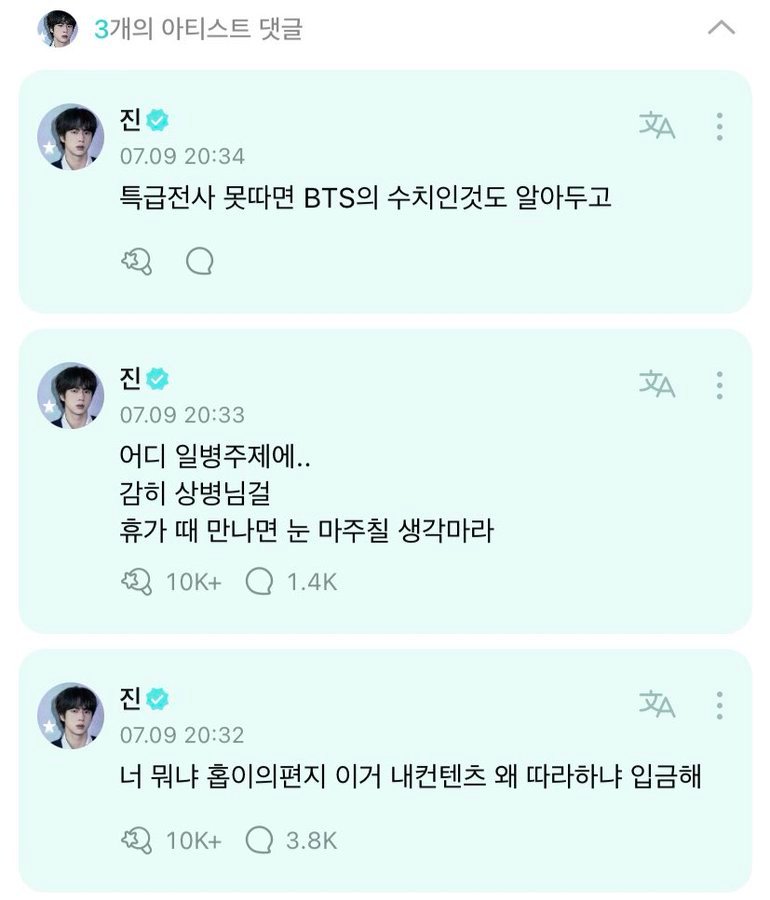Click the 진 username on the 20:34 comment
The height and width of the screenshot is (900, 770).
[130, 121]
